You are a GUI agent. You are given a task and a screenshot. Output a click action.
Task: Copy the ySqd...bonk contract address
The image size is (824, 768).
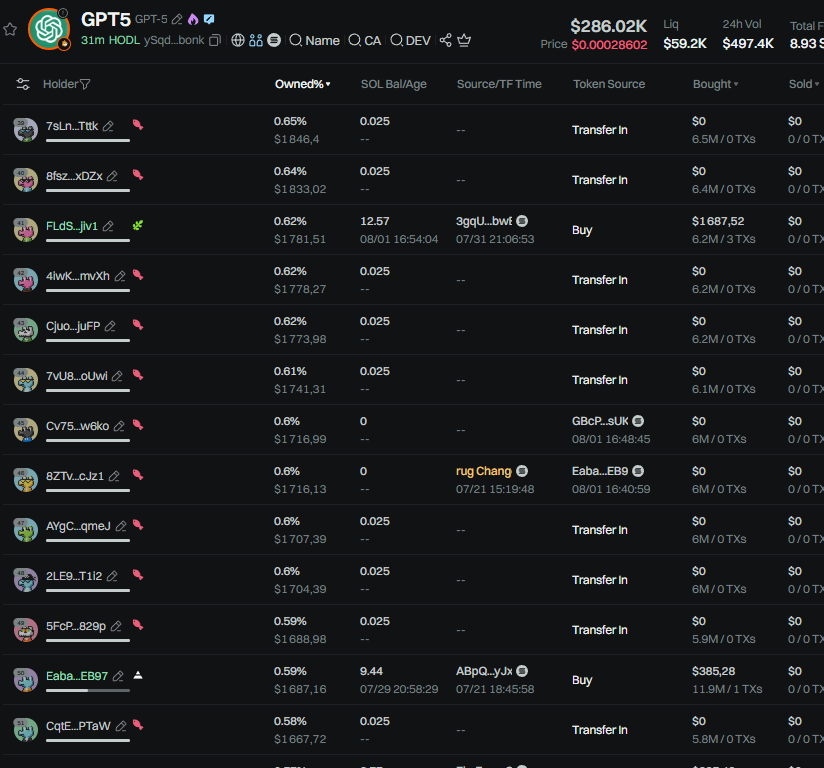tap(214, 40)
